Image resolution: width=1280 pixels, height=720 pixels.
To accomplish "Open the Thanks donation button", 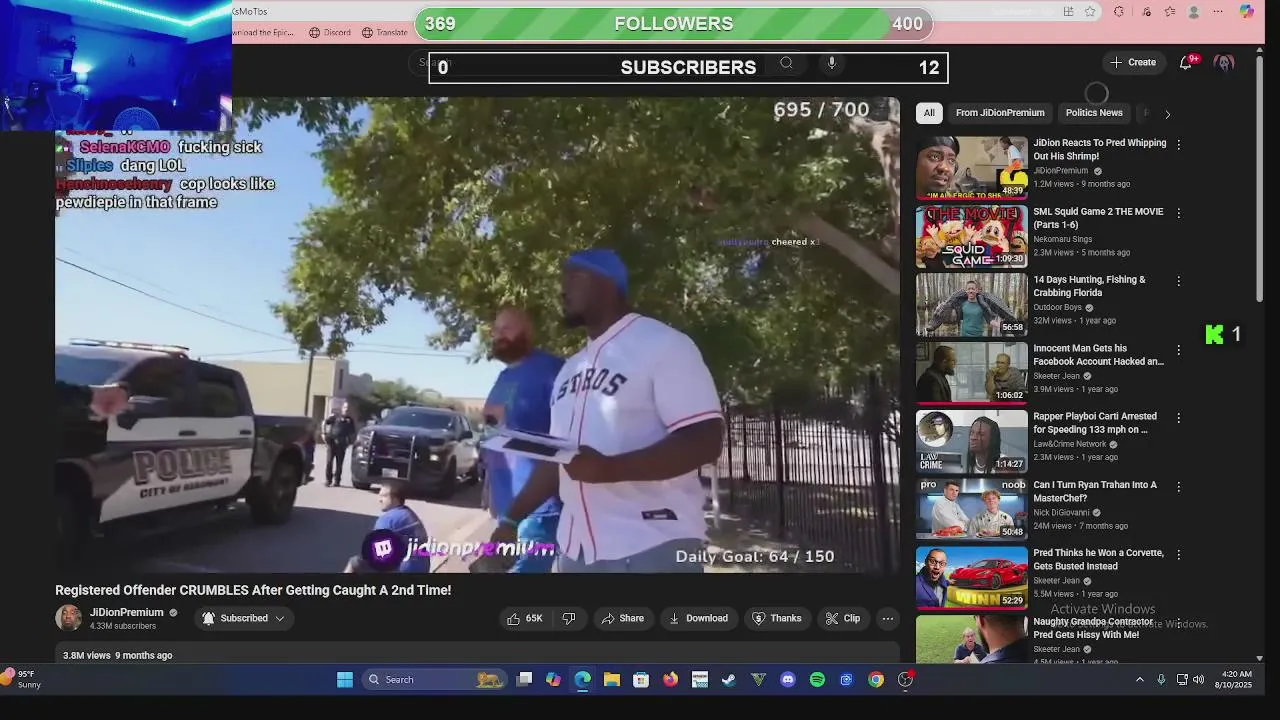I will (776, 618).
